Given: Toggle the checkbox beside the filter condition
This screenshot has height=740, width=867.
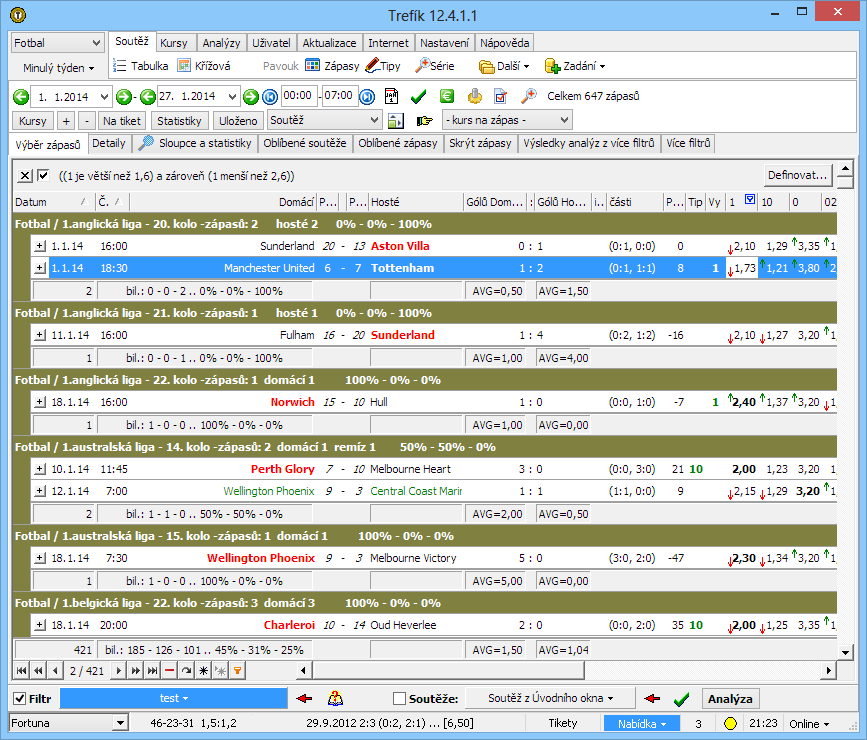Looking at the screenshot, I should point(43,175).
